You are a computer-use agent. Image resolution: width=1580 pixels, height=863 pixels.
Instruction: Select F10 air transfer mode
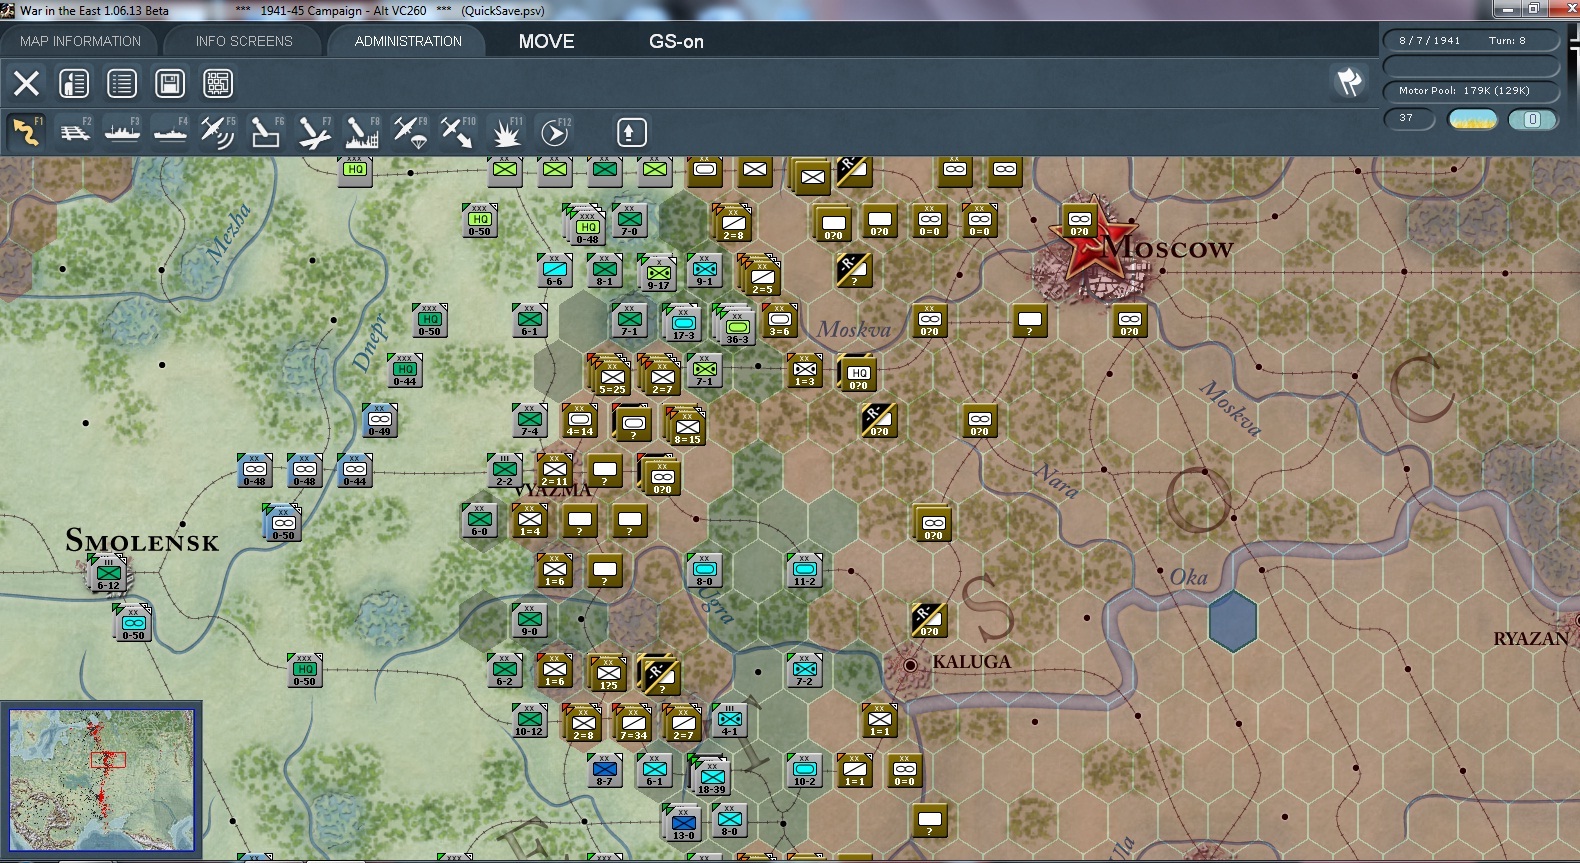(458, 132)
